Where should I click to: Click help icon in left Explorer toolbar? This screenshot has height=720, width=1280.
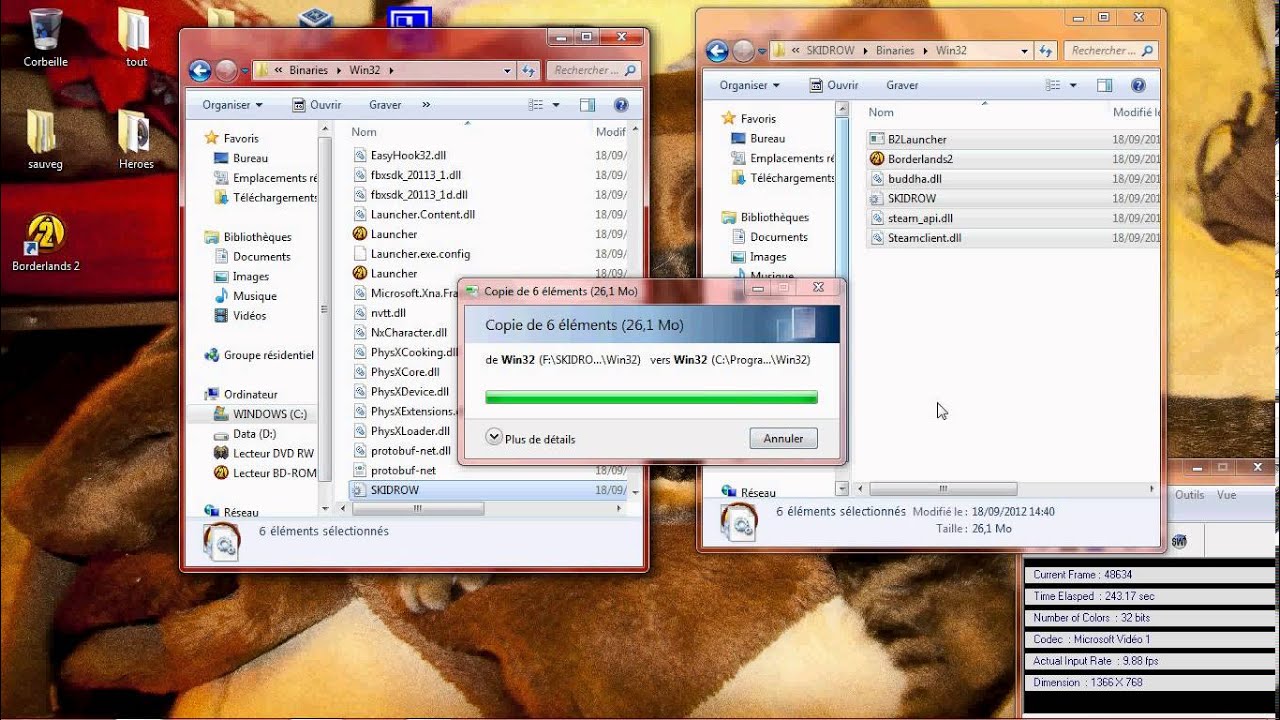click(x=620, y=104)
